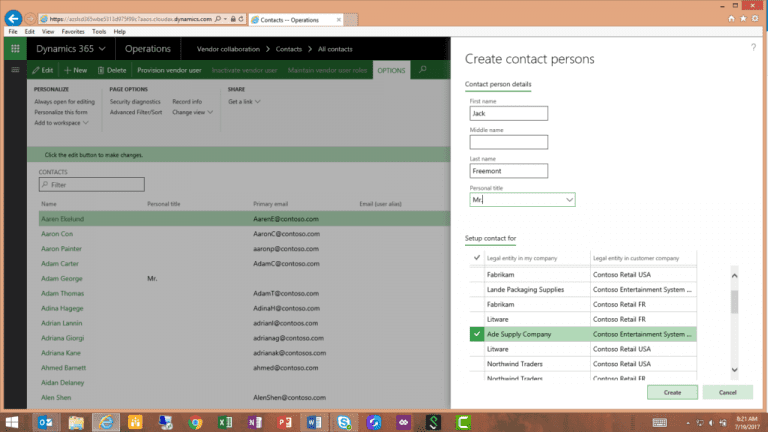The height and width of the screenshot is (432, 768).
Task: Click the help question mark icon
Action: (753, 47)
